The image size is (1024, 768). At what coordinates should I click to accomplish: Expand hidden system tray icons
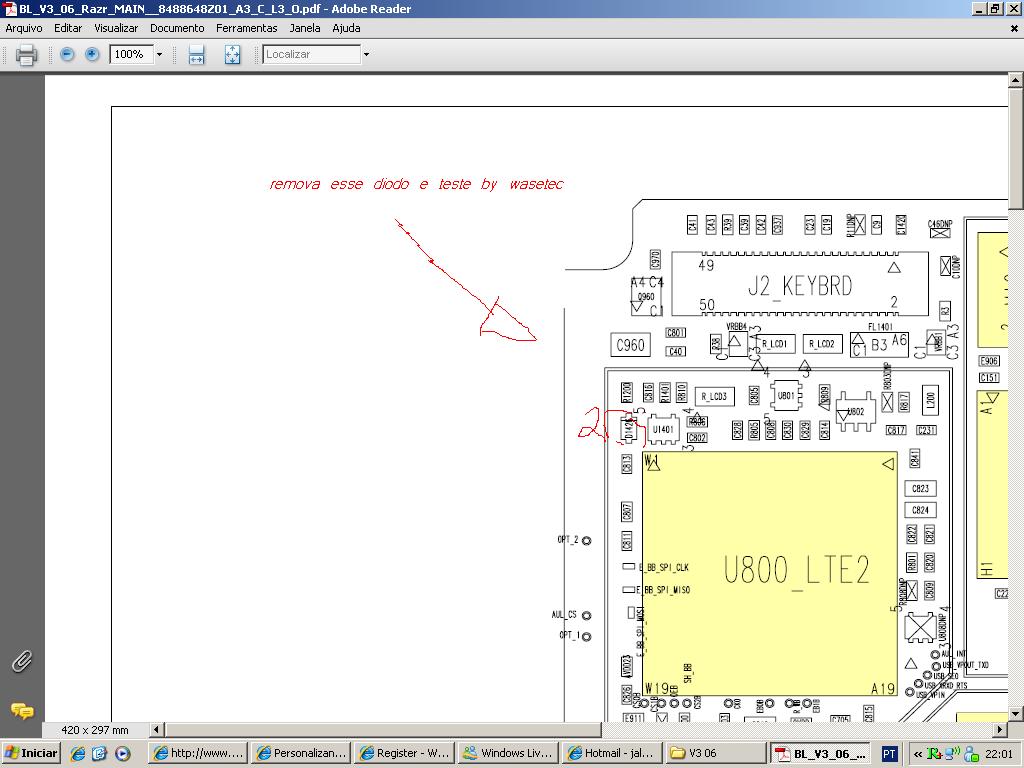pyautogui.click(x=917, y=754)
